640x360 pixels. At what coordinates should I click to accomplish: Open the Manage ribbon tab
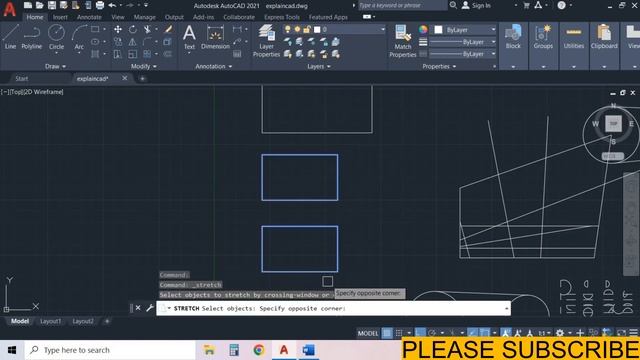tap(144, 17)
